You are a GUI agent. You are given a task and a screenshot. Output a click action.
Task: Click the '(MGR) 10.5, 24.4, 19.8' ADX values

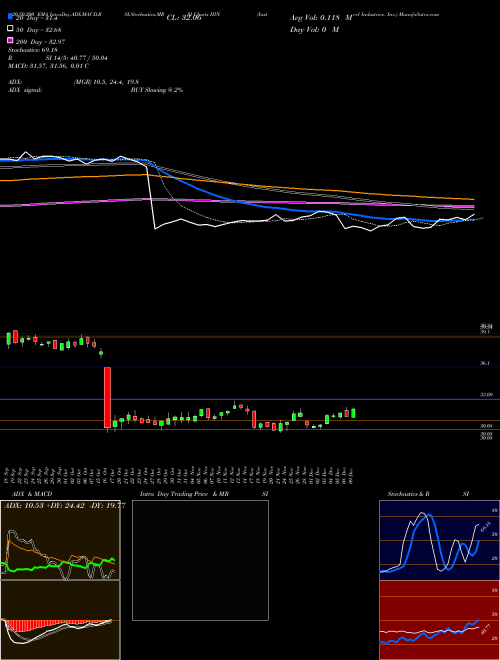point(106,82)
